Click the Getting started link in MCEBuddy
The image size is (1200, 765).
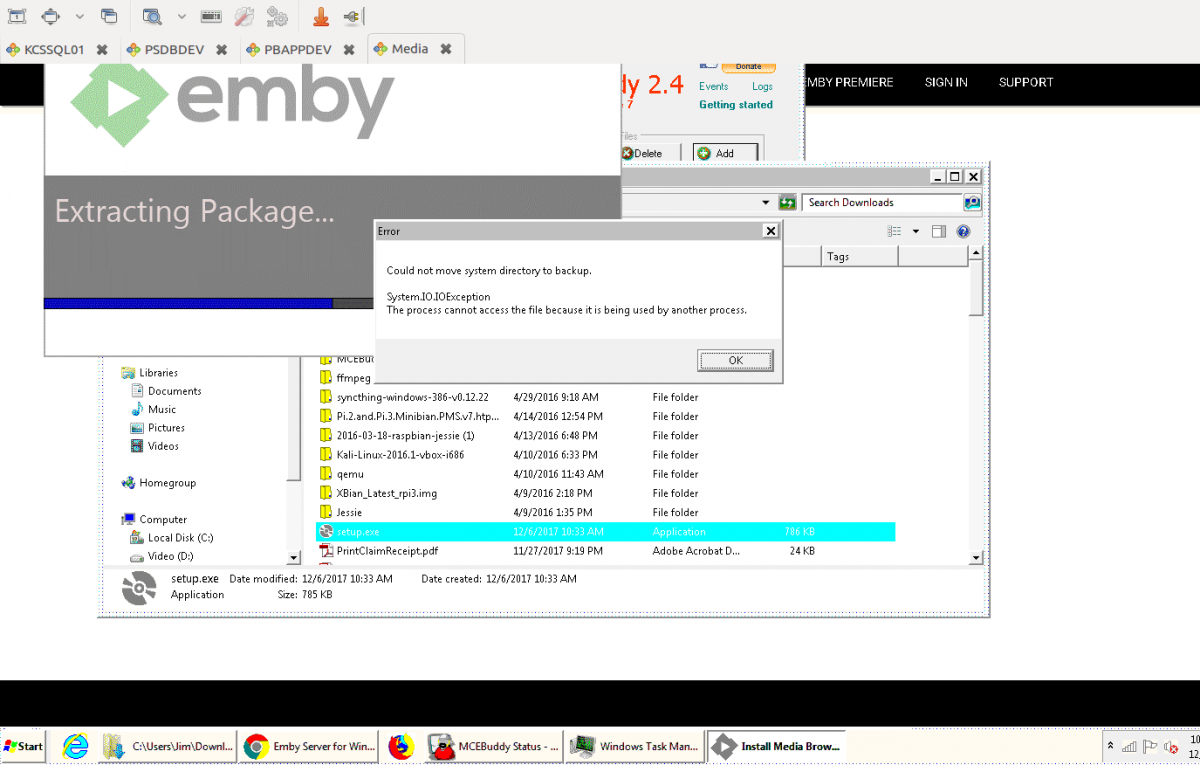(x=737, y=104)
